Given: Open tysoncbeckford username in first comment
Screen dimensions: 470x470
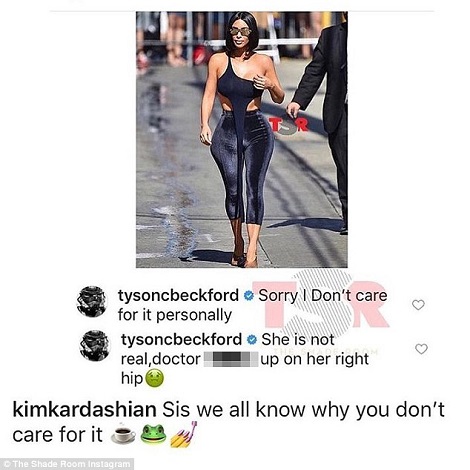Looking at the screenshot, I should coord(178,296).
